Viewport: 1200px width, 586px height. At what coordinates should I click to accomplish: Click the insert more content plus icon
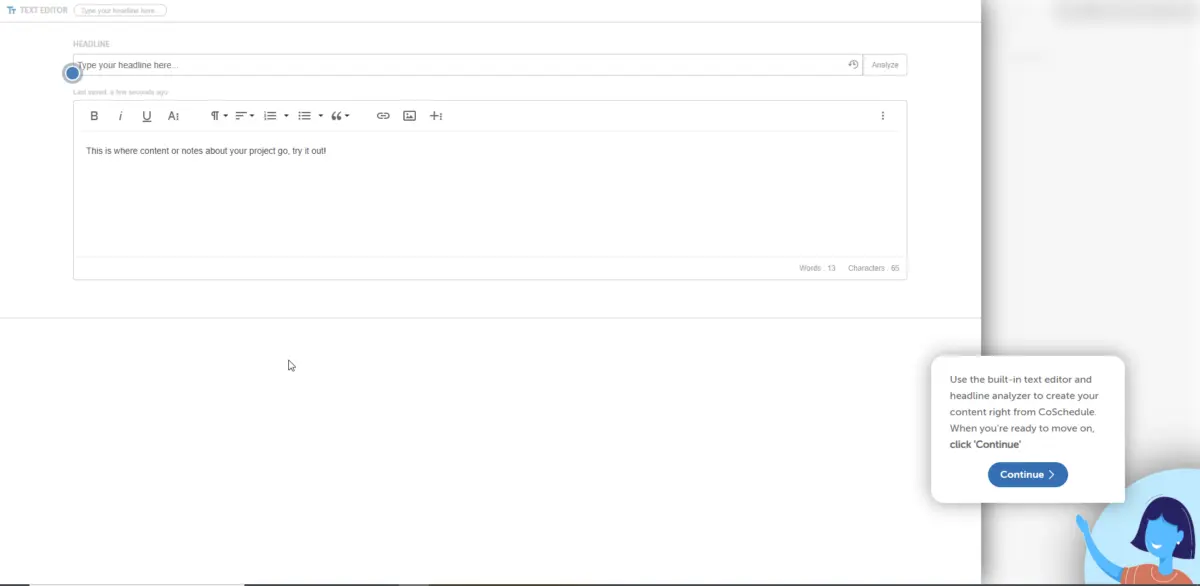(436, 116)
